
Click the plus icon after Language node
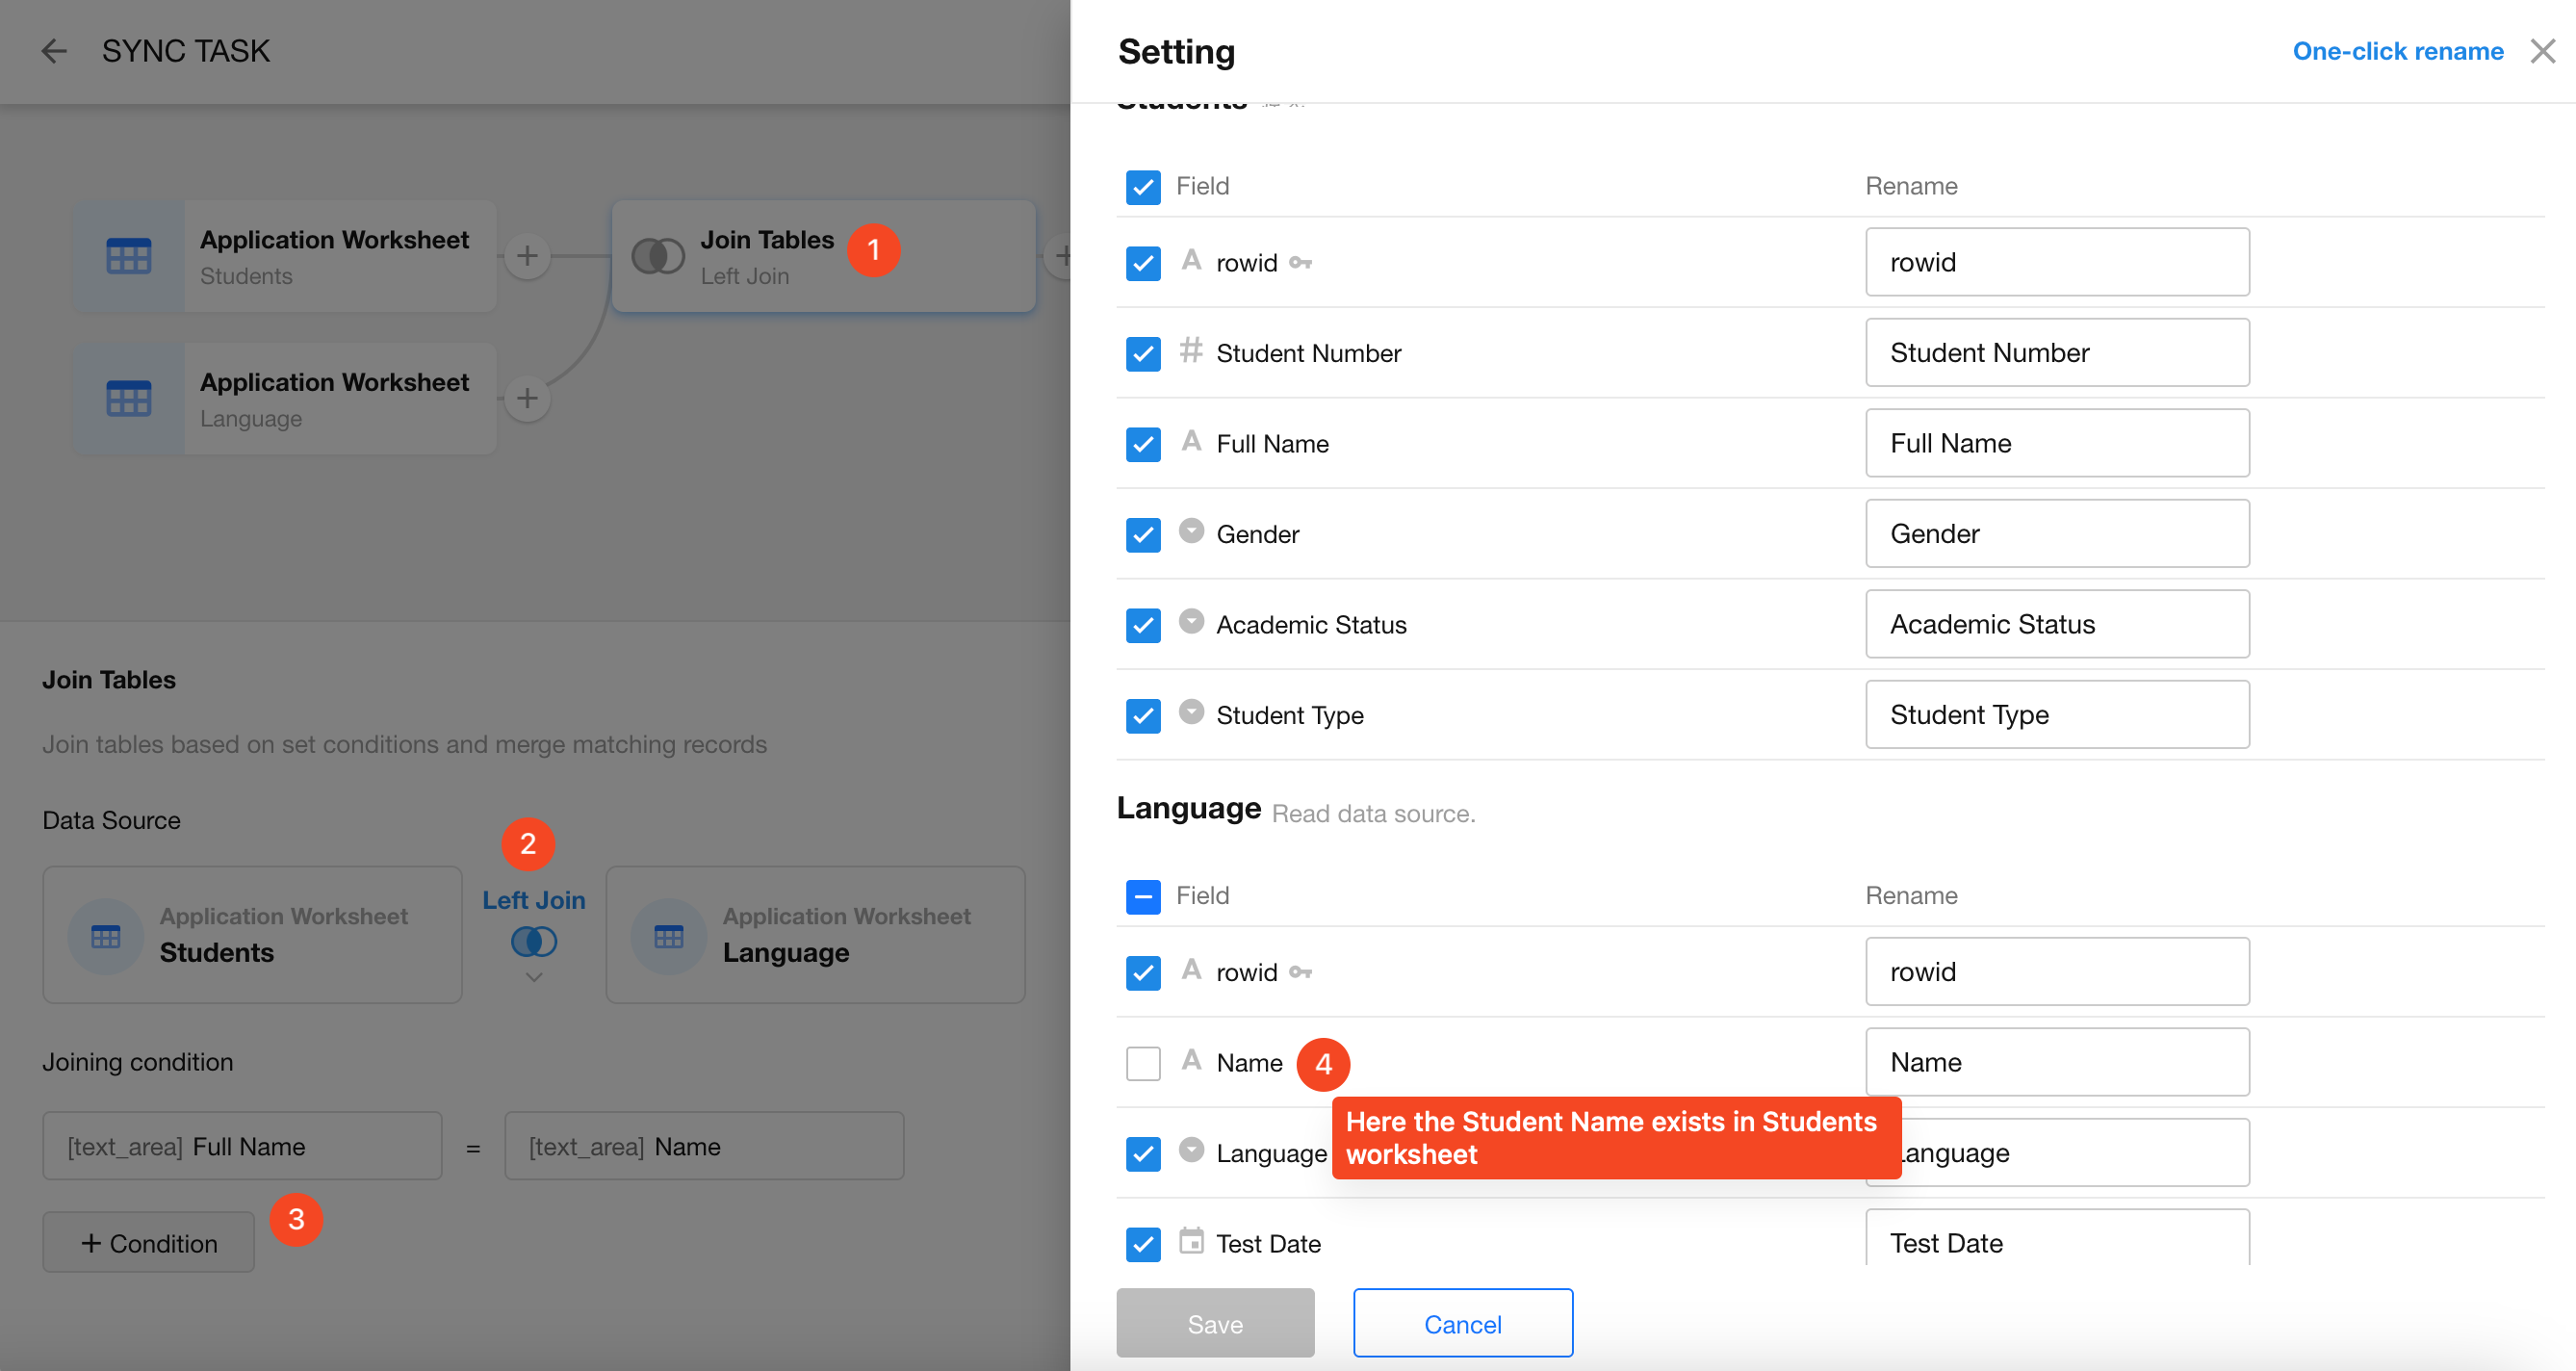527,399
